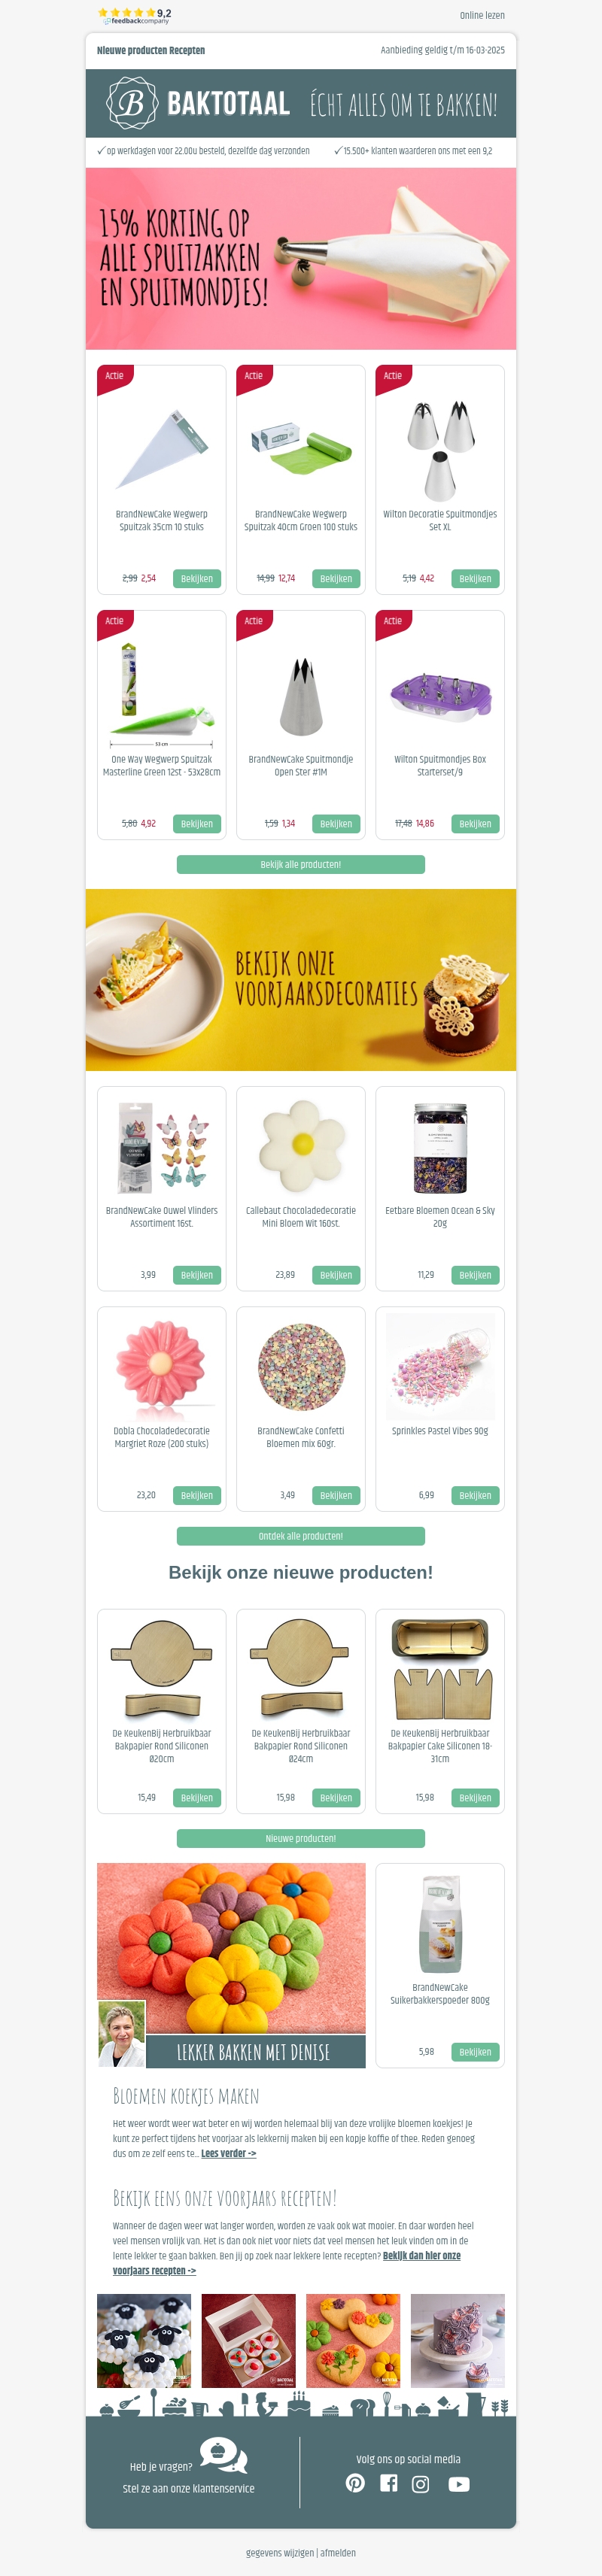602x2576 pixels.
Task: Open the sheep cupcakes recipe thumbnail
Action: coord(144,2341)
